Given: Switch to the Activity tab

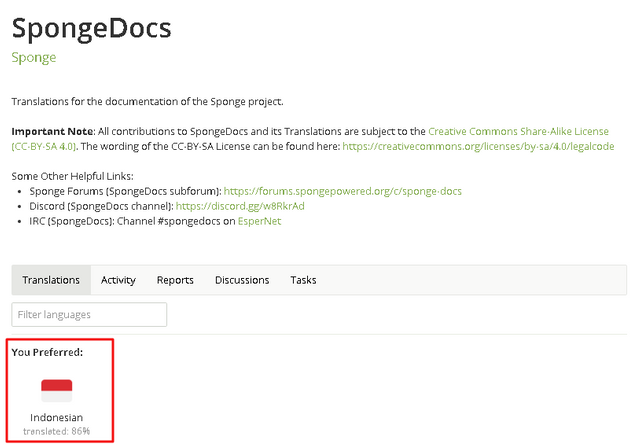Looking at the screenshot, I should [x=118, y=280].
